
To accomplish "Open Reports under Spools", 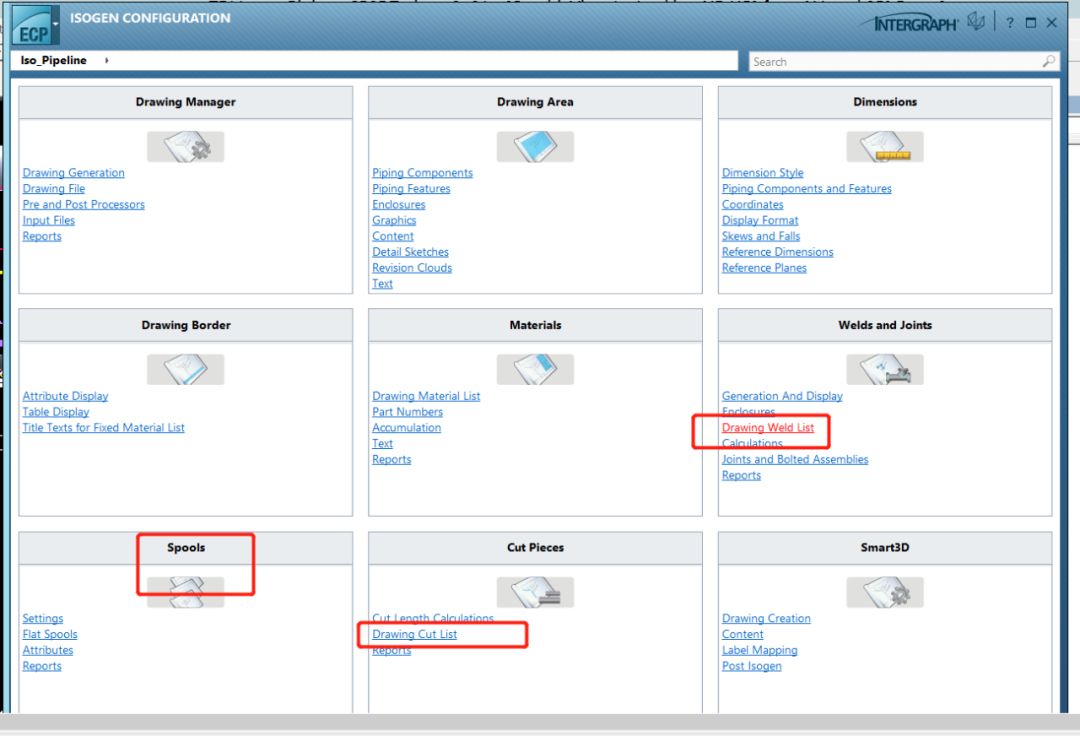I will tap(42, 666).
